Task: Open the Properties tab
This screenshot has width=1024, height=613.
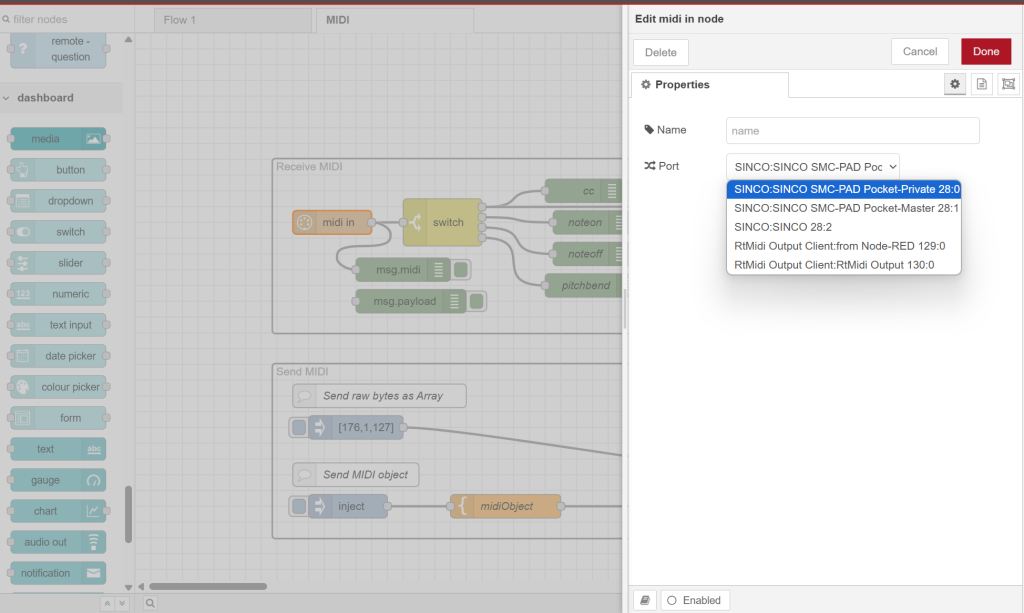Action: [710, 85]
